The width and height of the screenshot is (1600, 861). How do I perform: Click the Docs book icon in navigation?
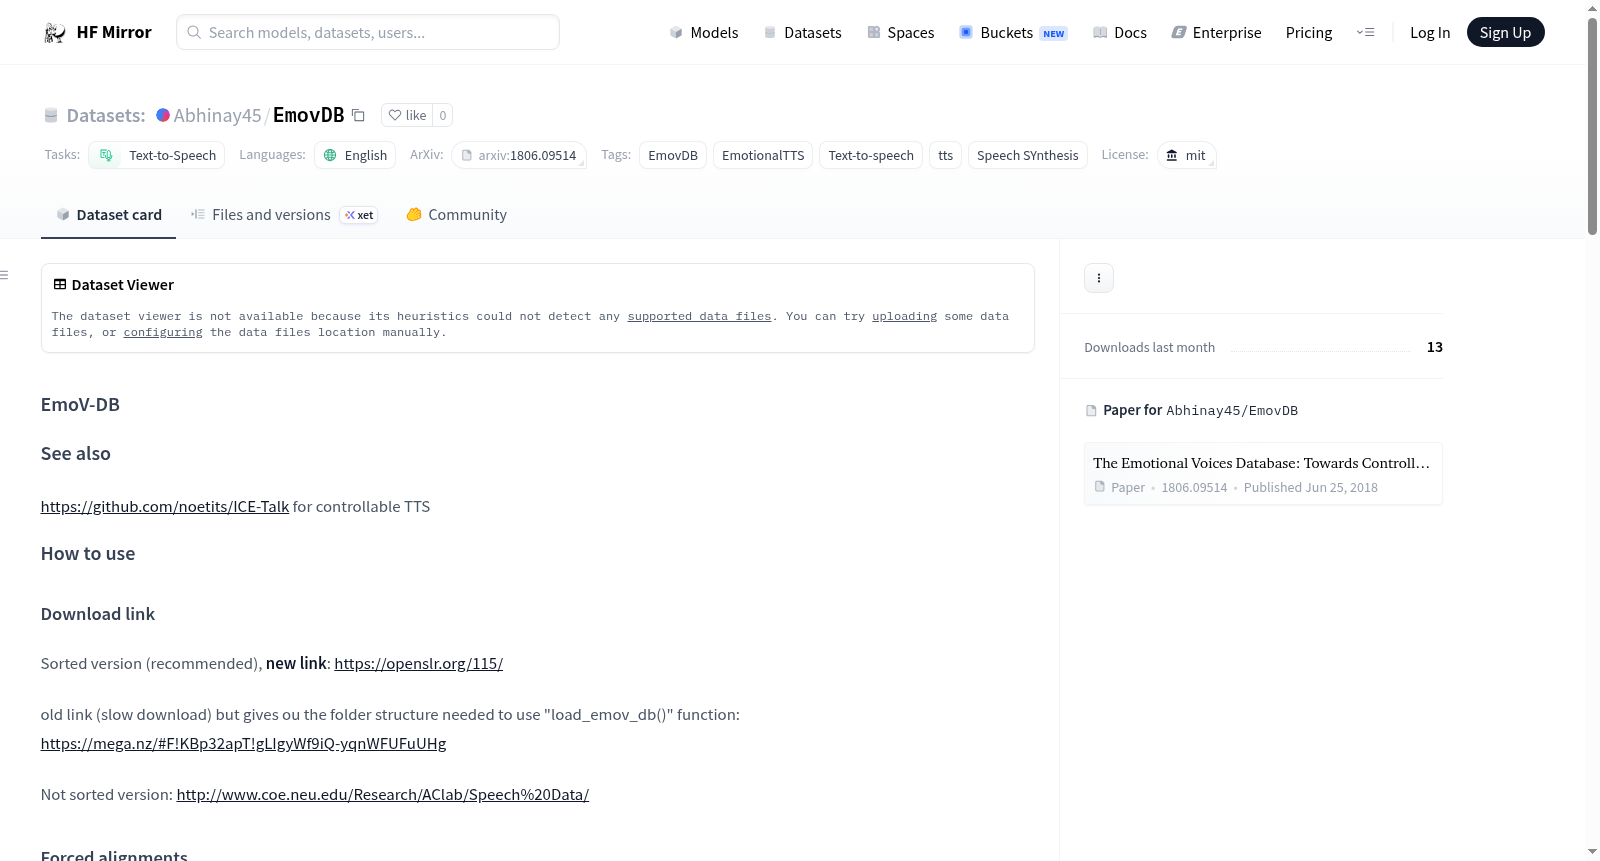[x=1100, y=32]
